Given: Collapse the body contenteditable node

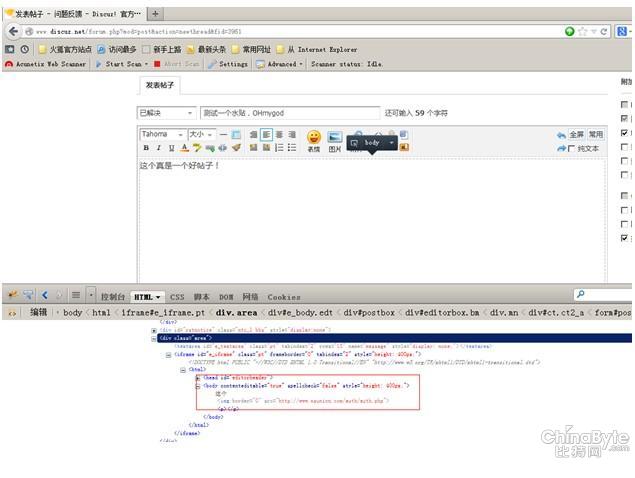Looking at the screenshot, I should (x=198, y=386).
